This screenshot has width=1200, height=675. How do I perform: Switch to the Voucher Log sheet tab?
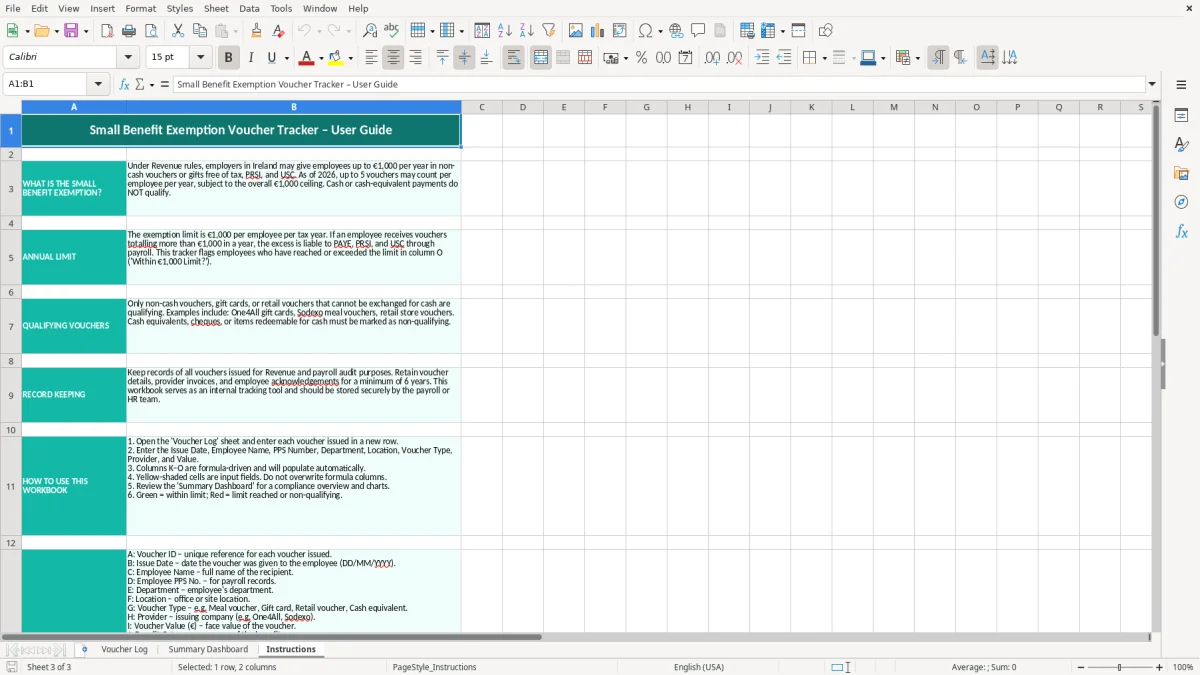pyautogui.click(x=124, y=649)
